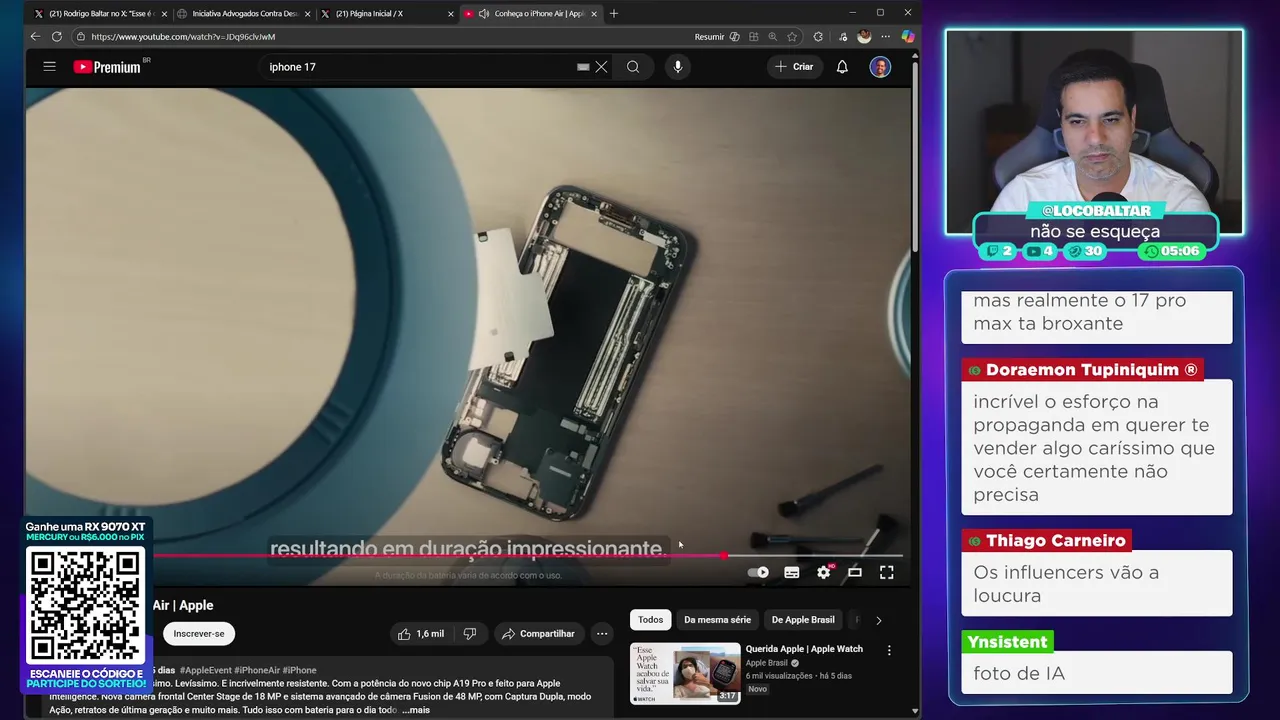Image resolution: width=1280 pixels, height=720 pixels.
Task: Close the 'Iniciativa Advogados Contra' tab
Action: click(307, 13)
